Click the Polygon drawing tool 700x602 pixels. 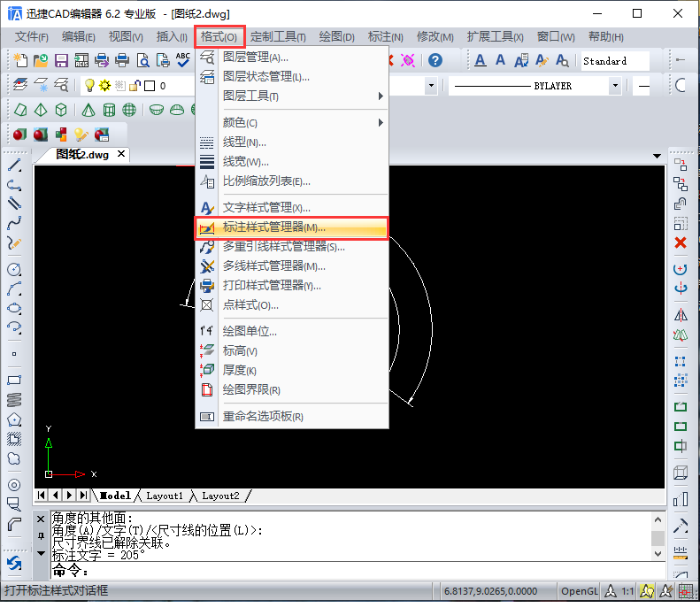(x=14, y=420)
